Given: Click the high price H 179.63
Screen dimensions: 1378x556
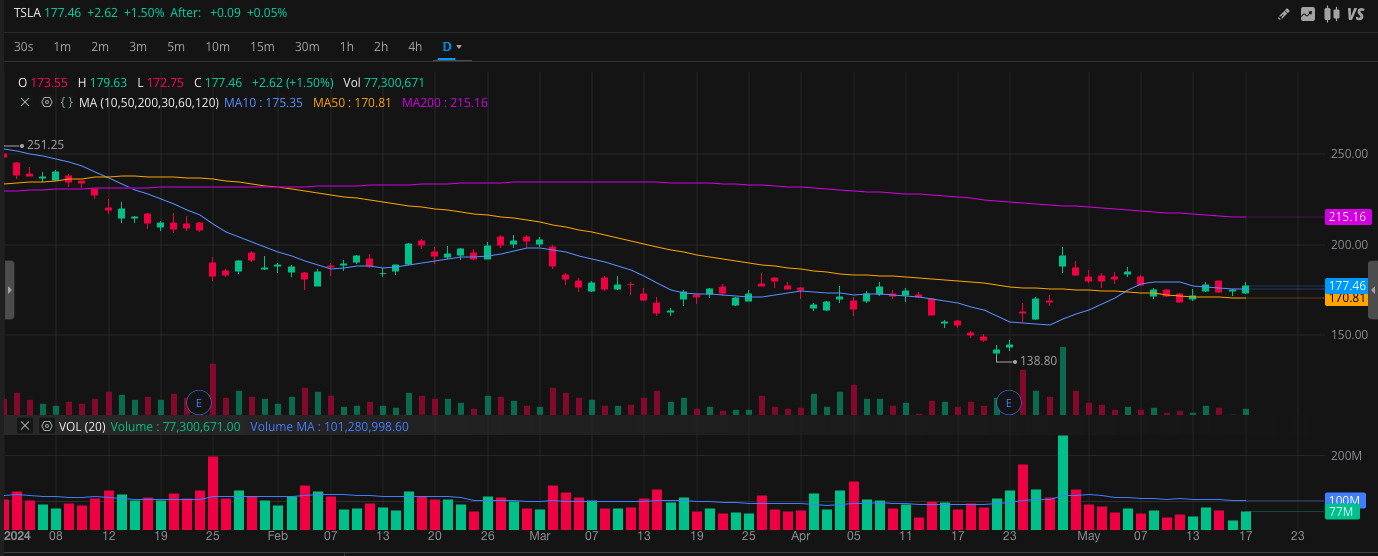Looking at the screenshot, I should (102, 82).
